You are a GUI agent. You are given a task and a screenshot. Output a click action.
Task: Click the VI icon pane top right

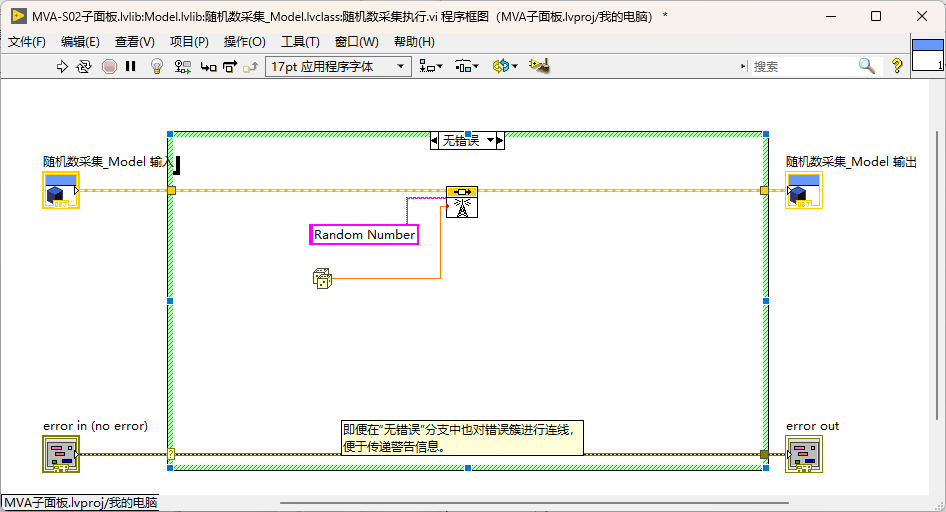[x=928, y=55]
